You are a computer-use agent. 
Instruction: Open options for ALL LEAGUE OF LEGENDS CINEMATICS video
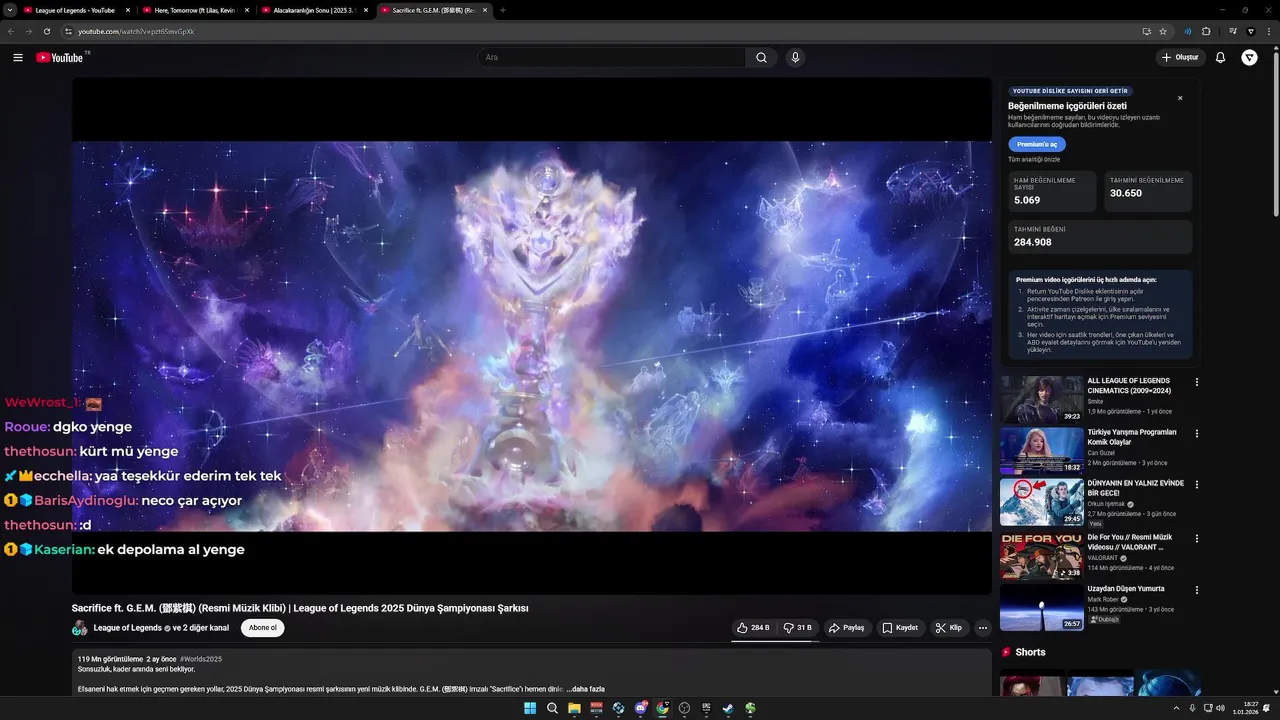coord(1197,382)
